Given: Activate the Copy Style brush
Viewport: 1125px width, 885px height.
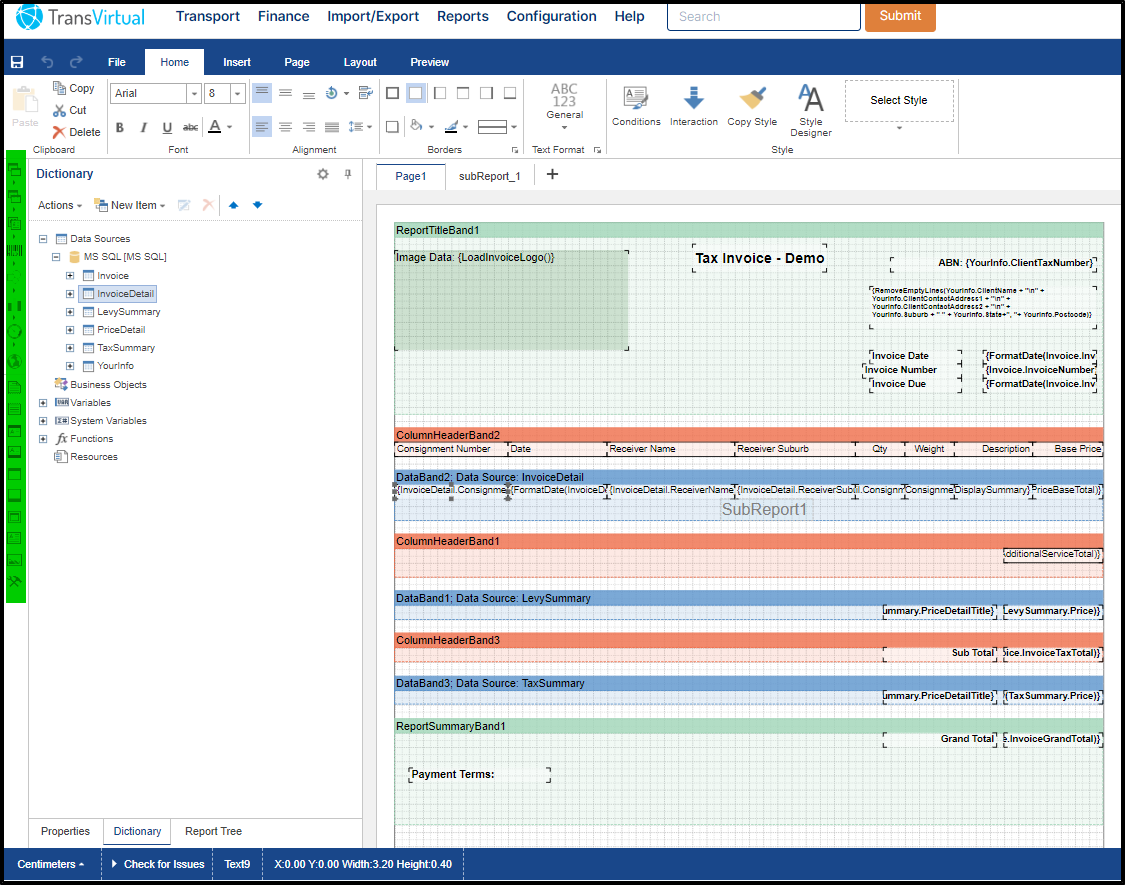Looking at the screenshot, I should pyautogui.click(x=752, y=106).
